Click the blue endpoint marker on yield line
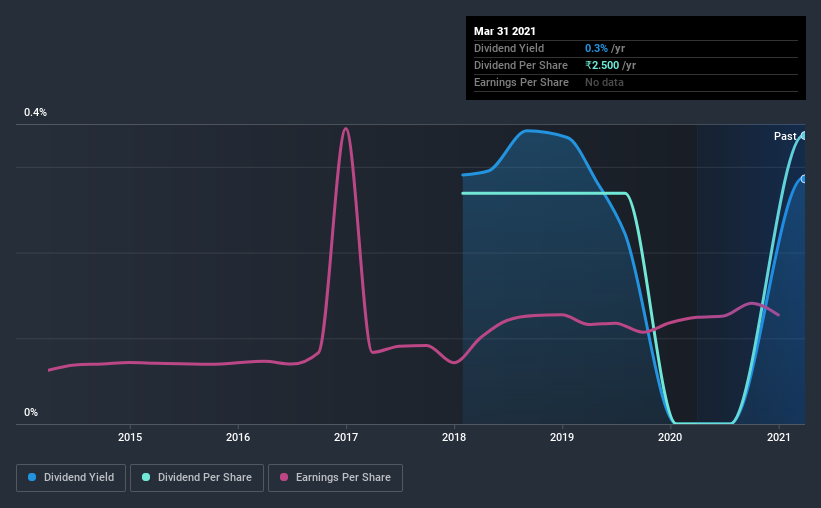 click(x=803, y=179)
